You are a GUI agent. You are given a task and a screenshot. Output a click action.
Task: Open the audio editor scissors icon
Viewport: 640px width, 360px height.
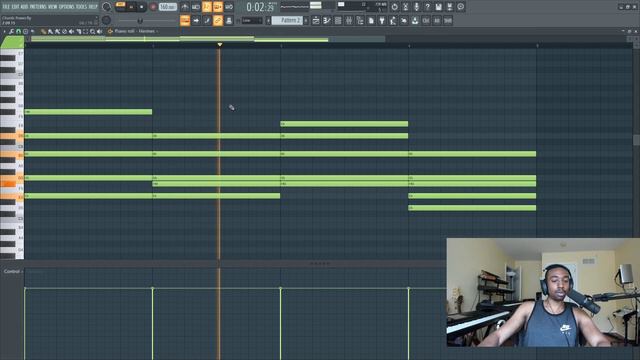pos(405,7)
